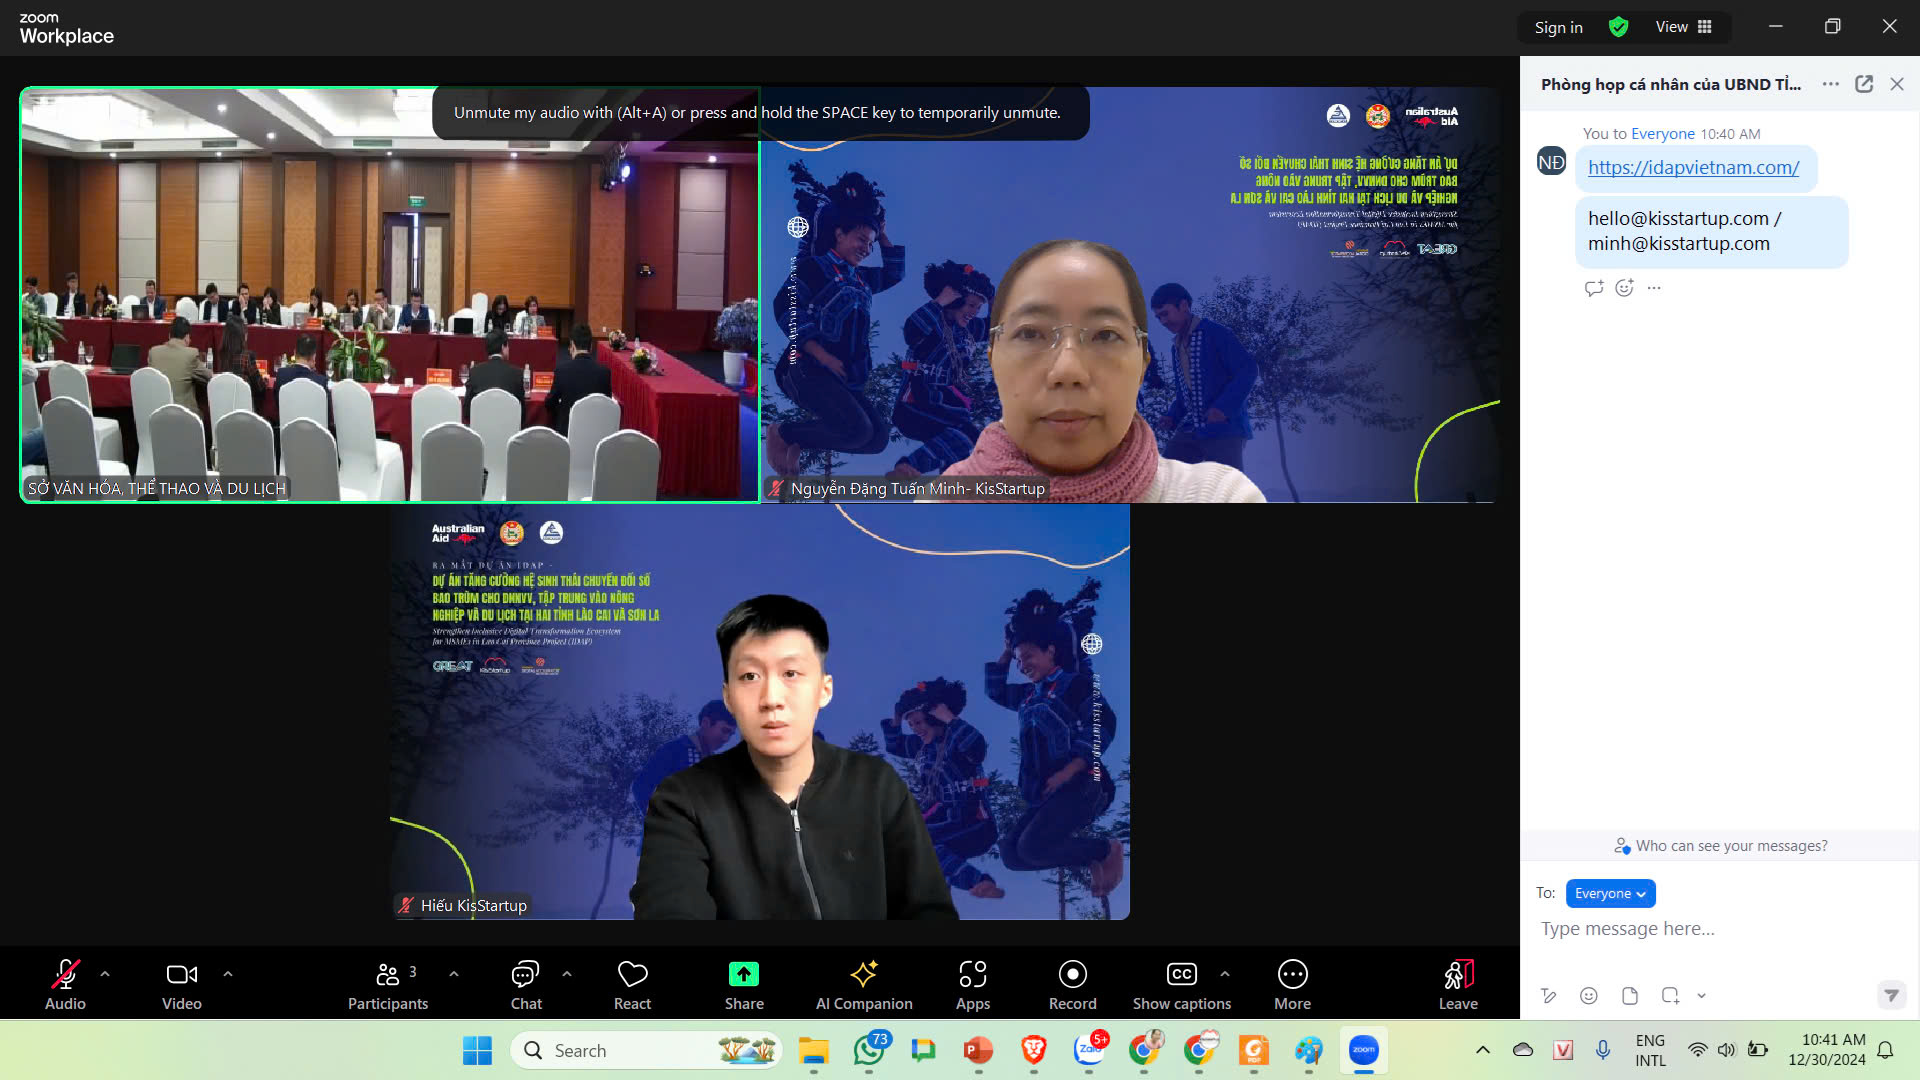Open the idapvietnam.com link in chat
The width and height of the screenshot is (1920, 1080).
tap(1693, 167)
